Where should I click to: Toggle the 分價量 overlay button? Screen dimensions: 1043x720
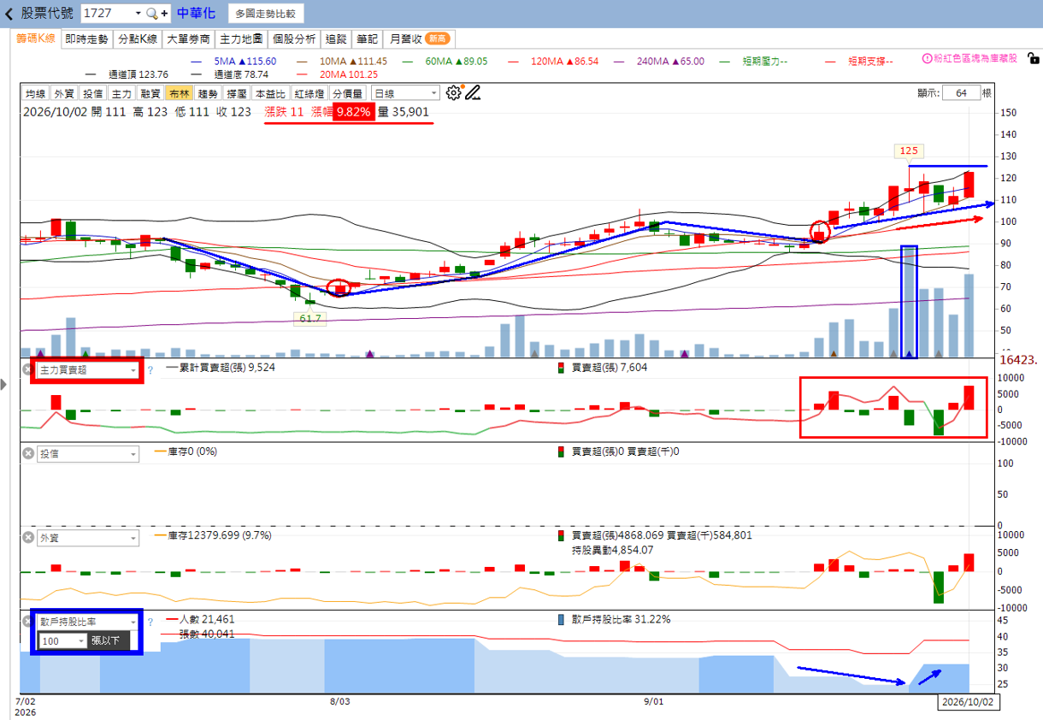tap(347, 94)
